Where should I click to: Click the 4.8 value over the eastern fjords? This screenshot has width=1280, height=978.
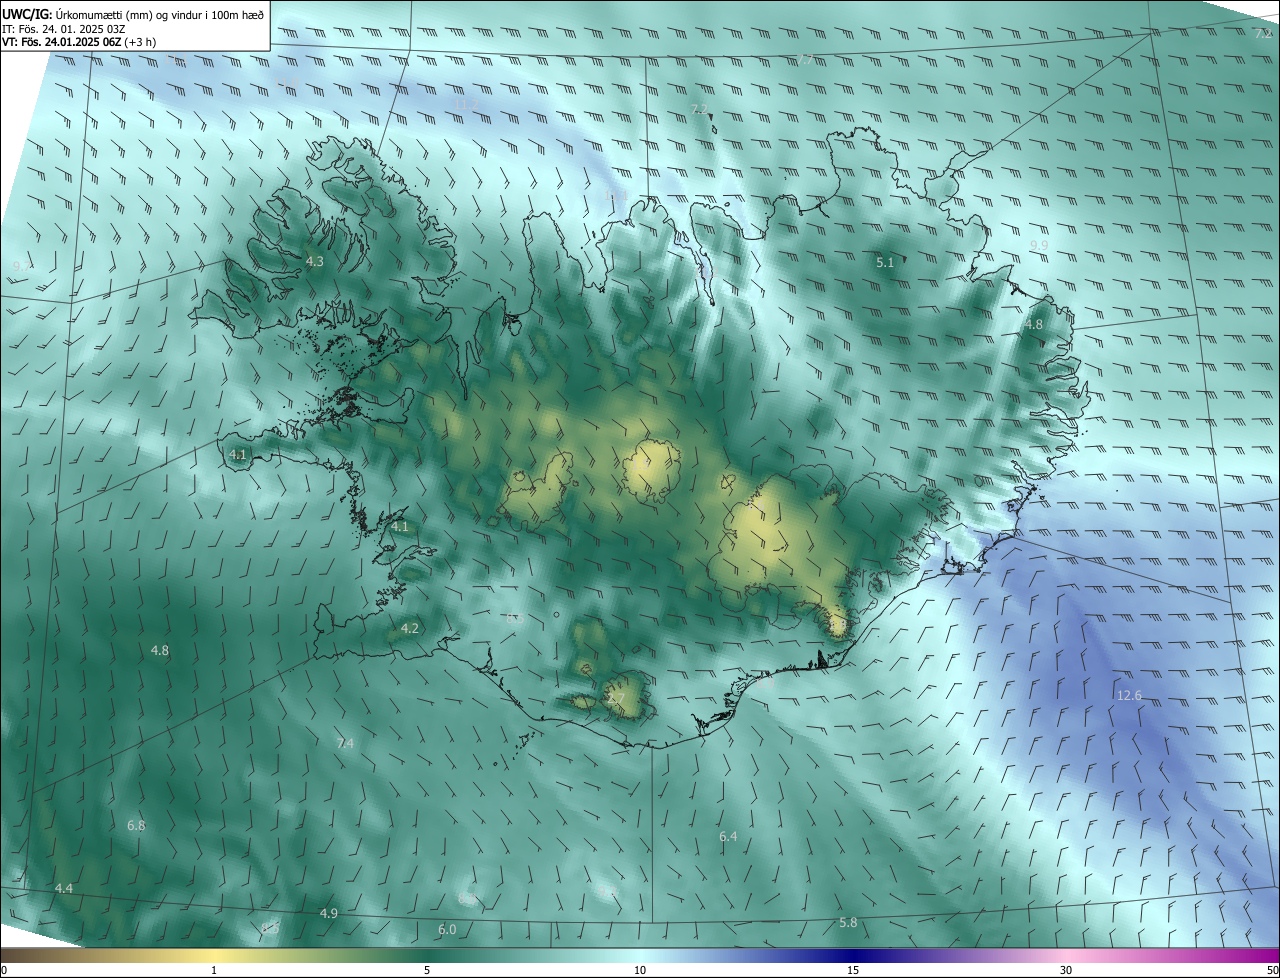(x=1034, y=325)
